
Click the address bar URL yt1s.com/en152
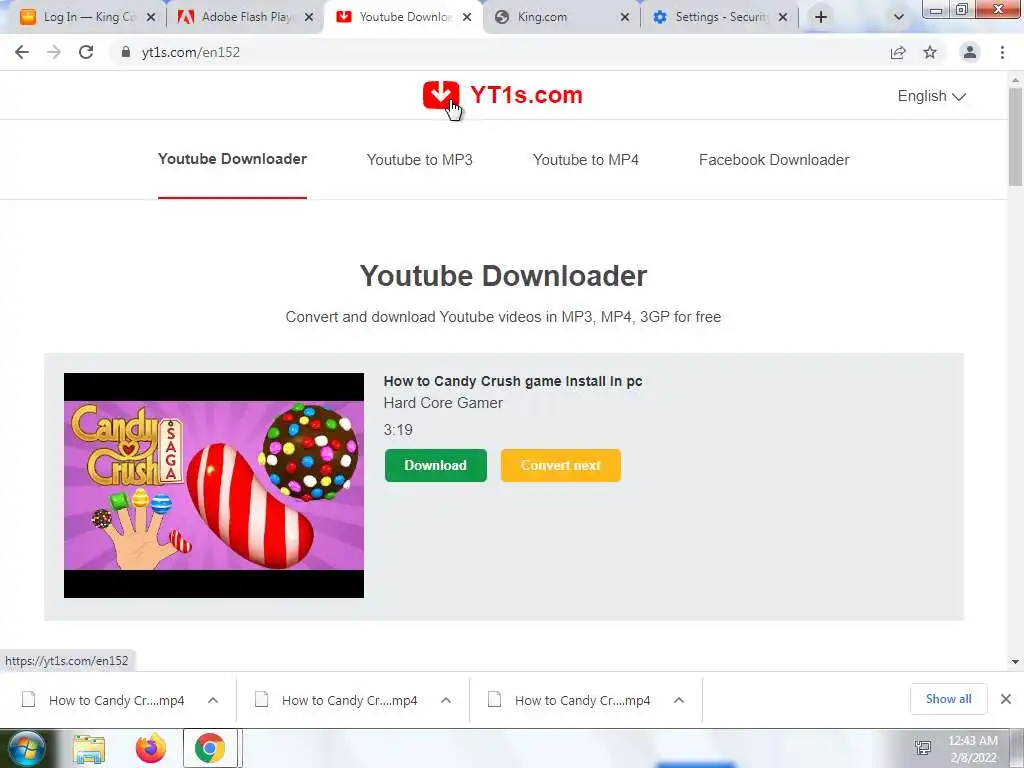(191, 52)
